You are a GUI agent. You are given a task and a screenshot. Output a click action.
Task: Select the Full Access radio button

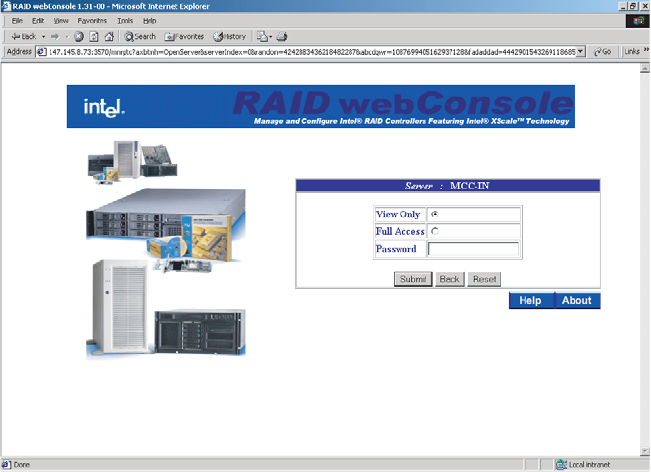pyautogui.click(x=435, y=231)
